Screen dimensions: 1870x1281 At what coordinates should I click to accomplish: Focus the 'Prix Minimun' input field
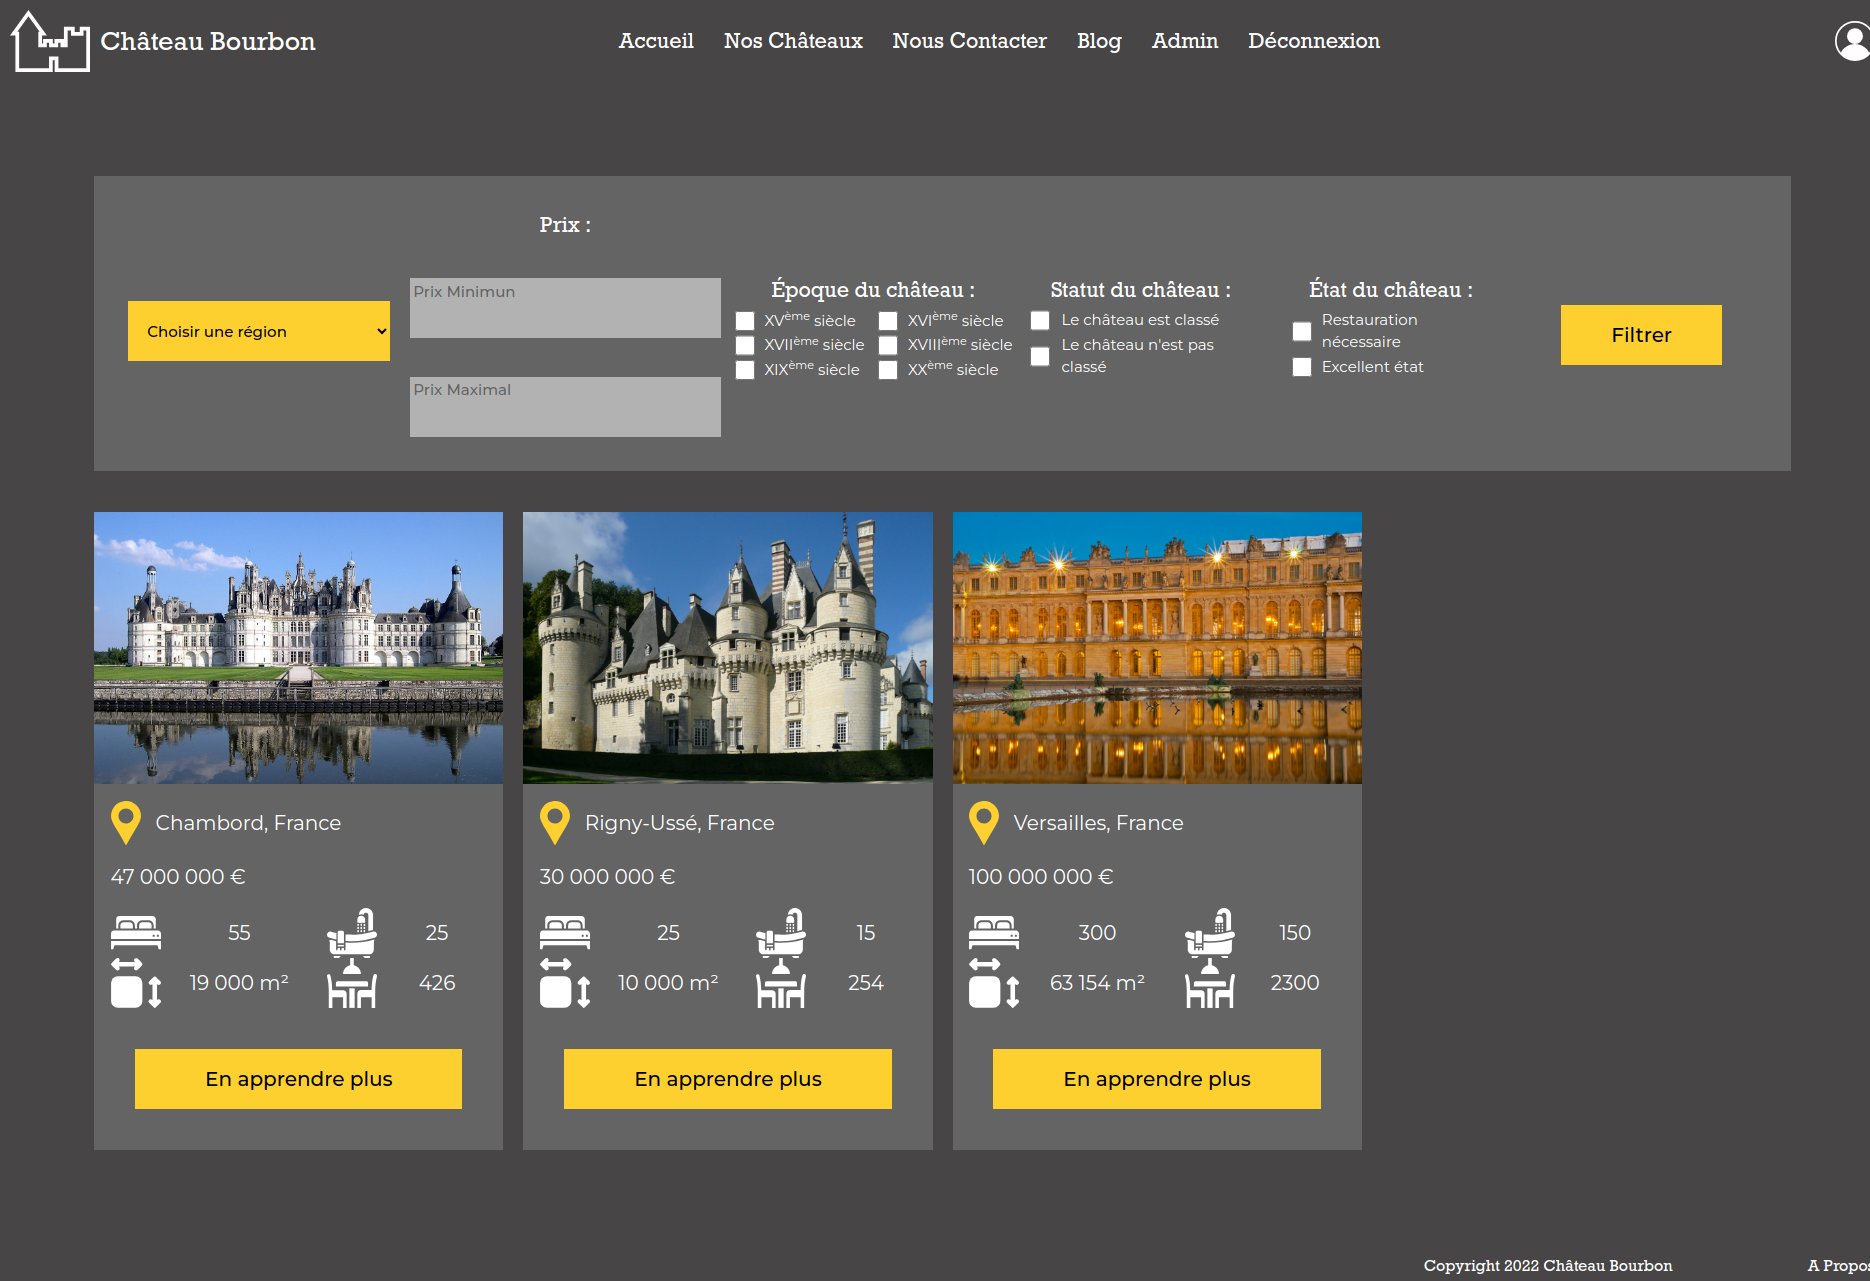coord(565,308)
